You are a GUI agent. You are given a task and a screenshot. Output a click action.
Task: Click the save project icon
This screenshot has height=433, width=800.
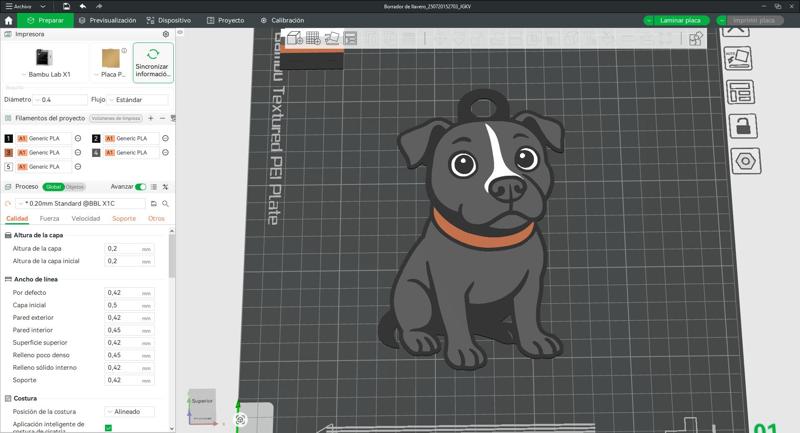coord(66,6)
